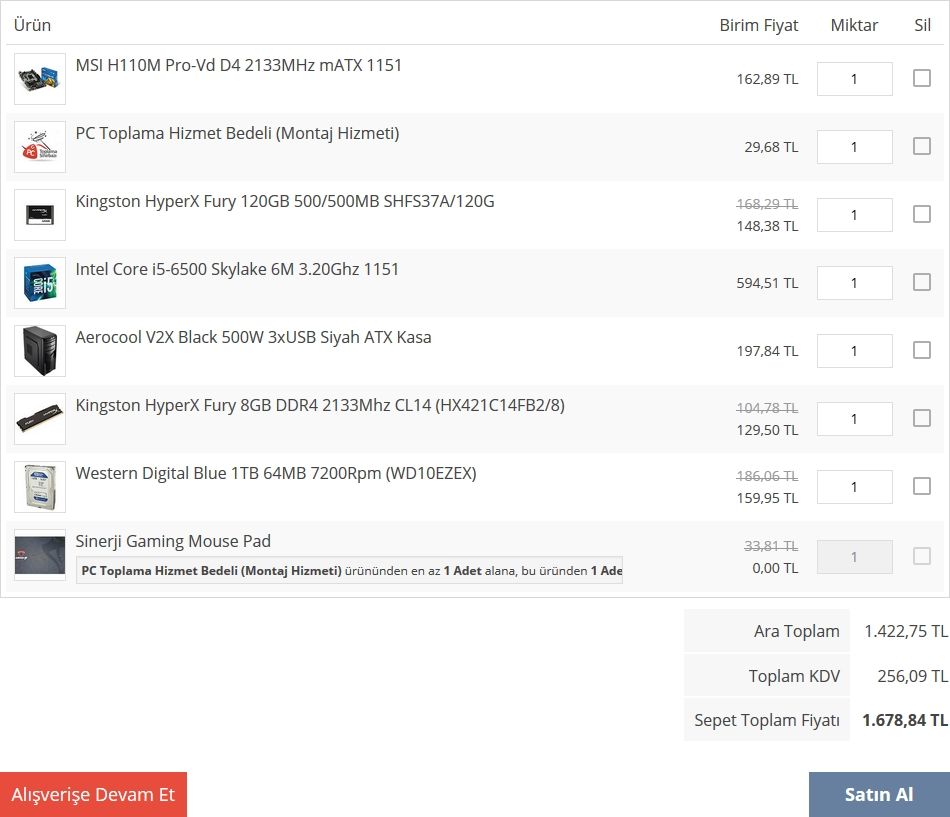Click the Miktar column header
The height and width of the screenshot is (817, 950).
click(854, 25)
